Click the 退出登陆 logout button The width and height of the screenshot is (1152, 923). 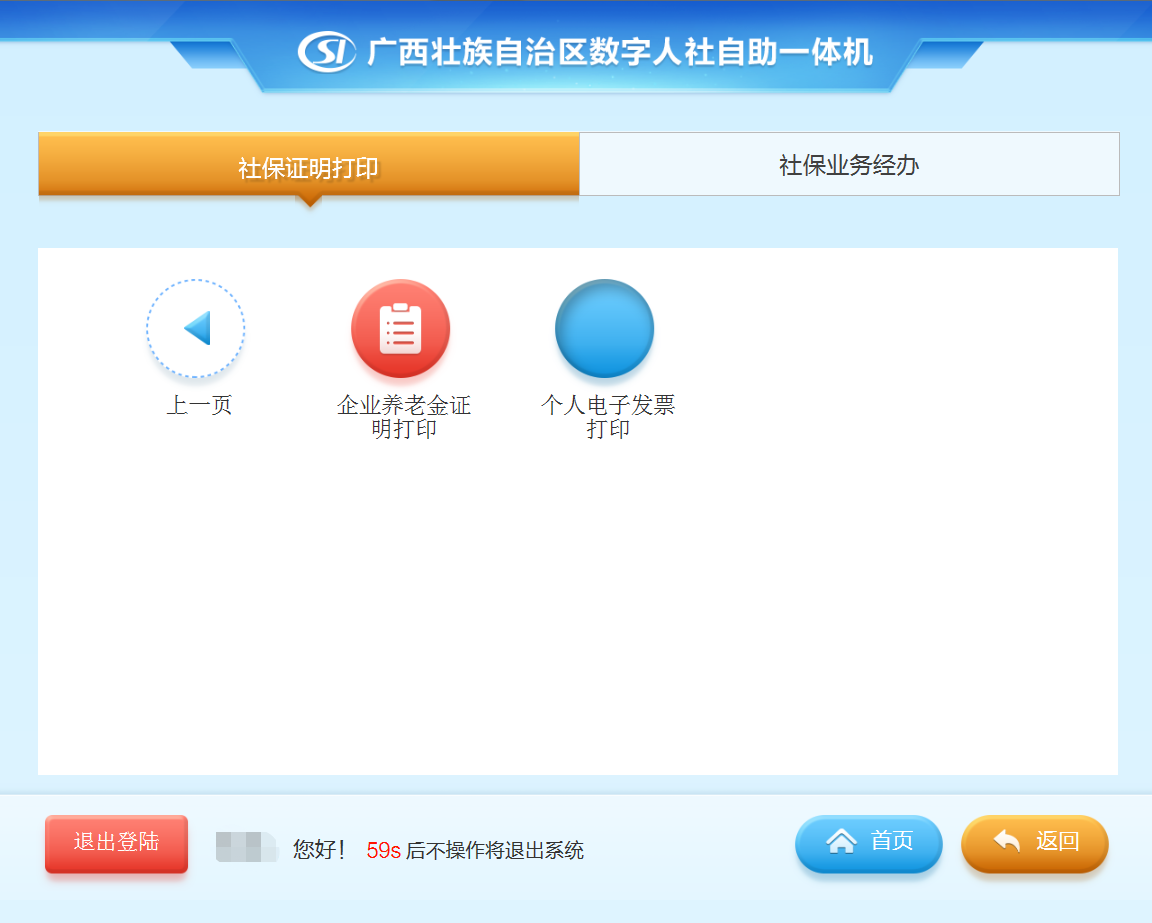pyautogui.click(x=116, y=844)
